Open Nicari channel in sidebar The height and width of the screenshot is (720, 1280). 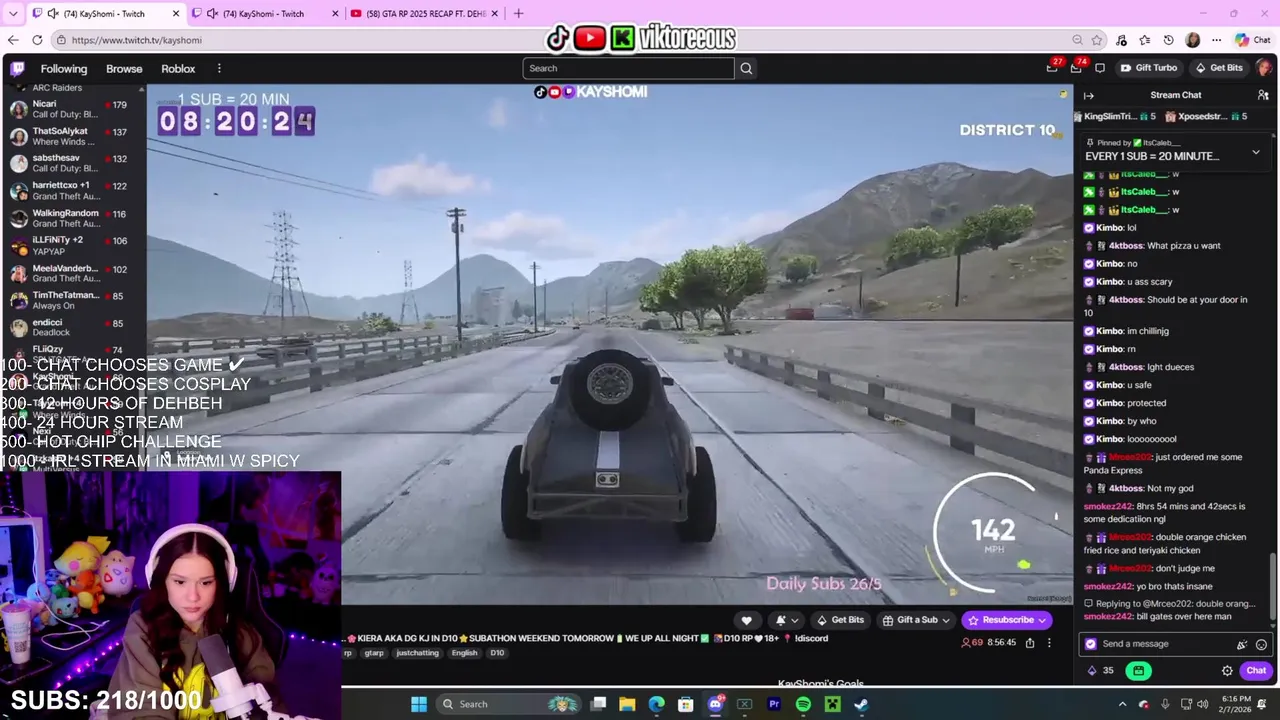click(73, 109)
